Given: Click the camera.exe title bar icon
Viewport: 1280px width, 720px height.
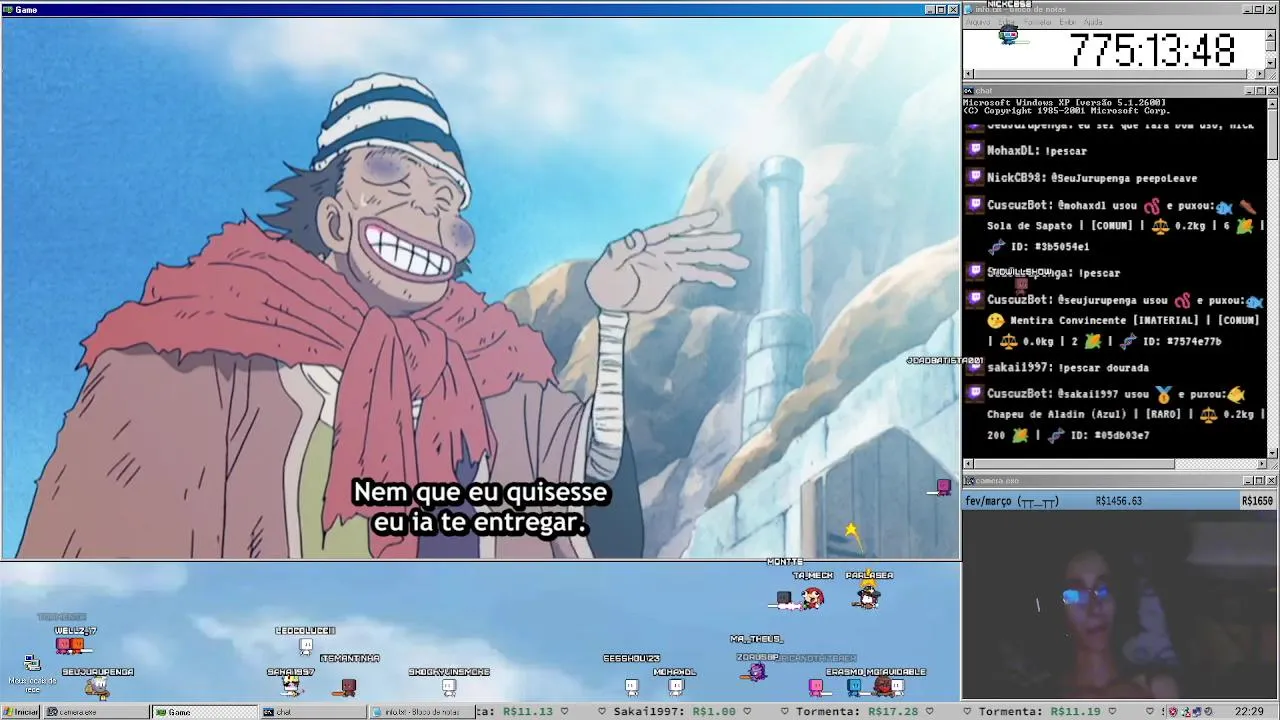Looking at the screenshot, I should [x=969, y=481].
